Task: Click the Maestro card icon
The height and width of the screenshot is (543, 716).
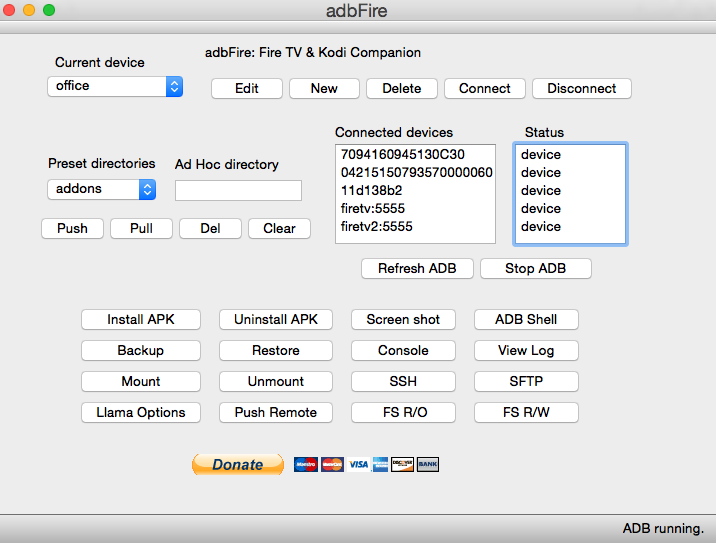Action: pyautogui.click(x=305, y=464)
